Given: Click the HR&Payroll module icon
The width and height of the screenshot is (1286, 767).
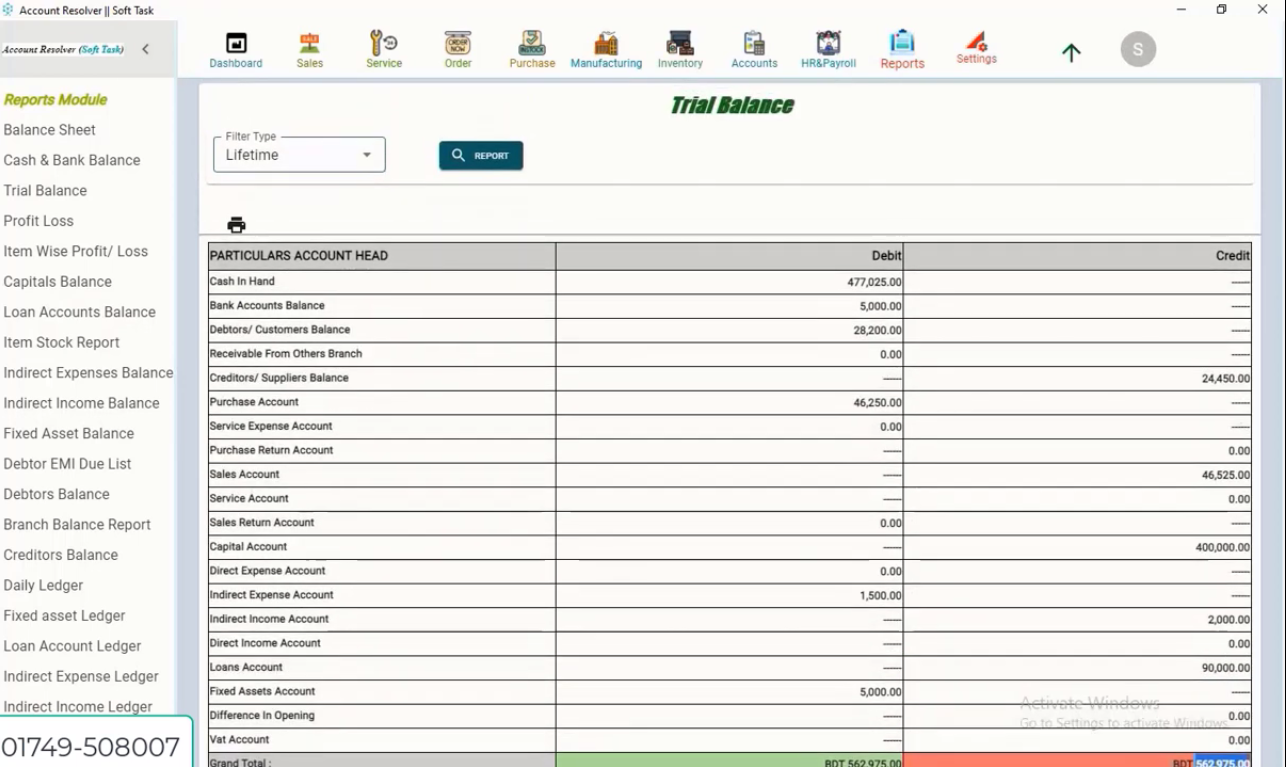Looking at the screenshot, I should (826, 47).
